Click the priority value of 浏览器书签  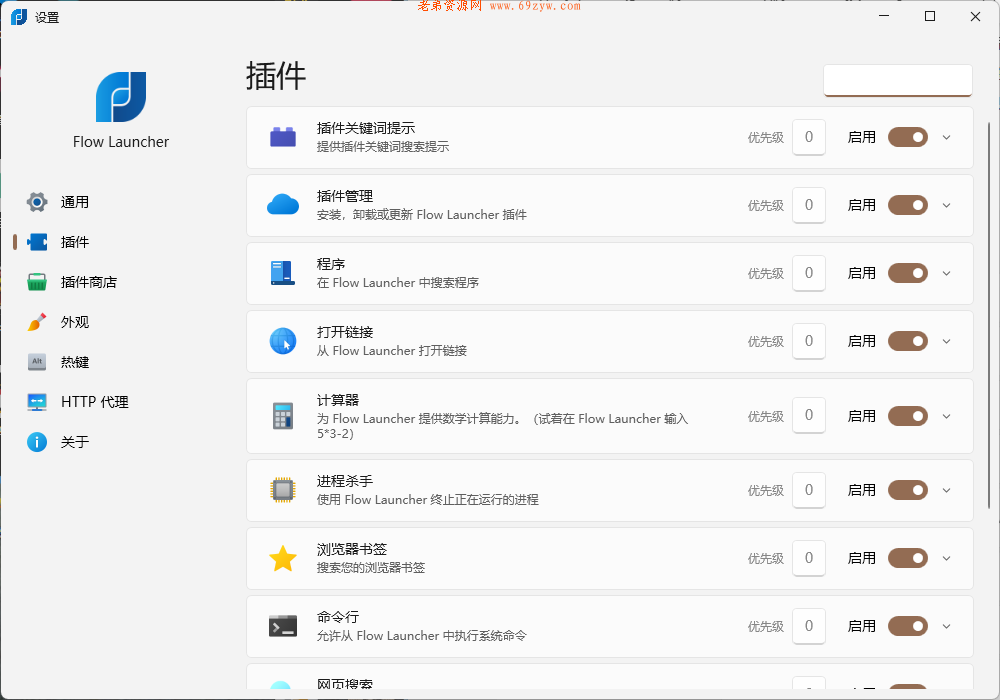(x=809, y=558)
